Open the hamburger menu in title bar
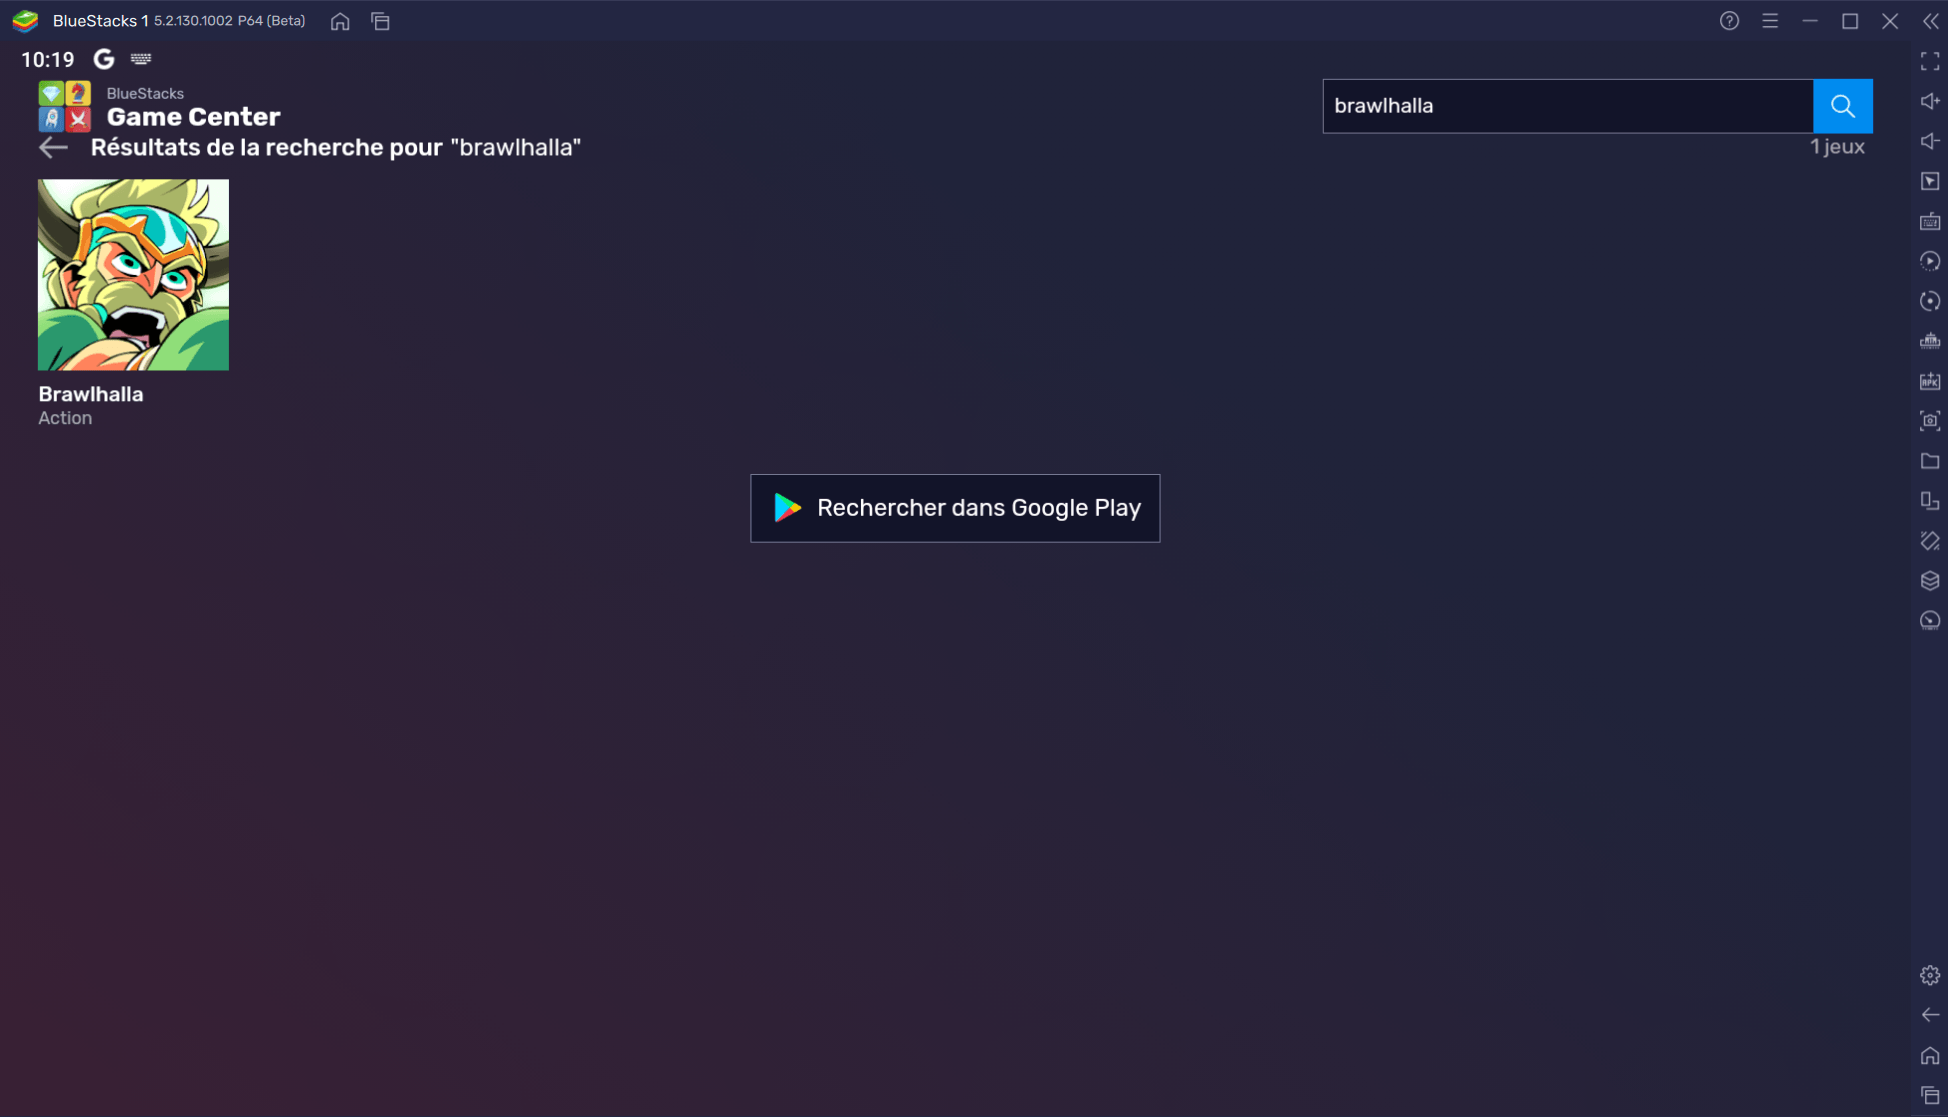Screen dimensions: 1948x1117 click(1770, 21)
